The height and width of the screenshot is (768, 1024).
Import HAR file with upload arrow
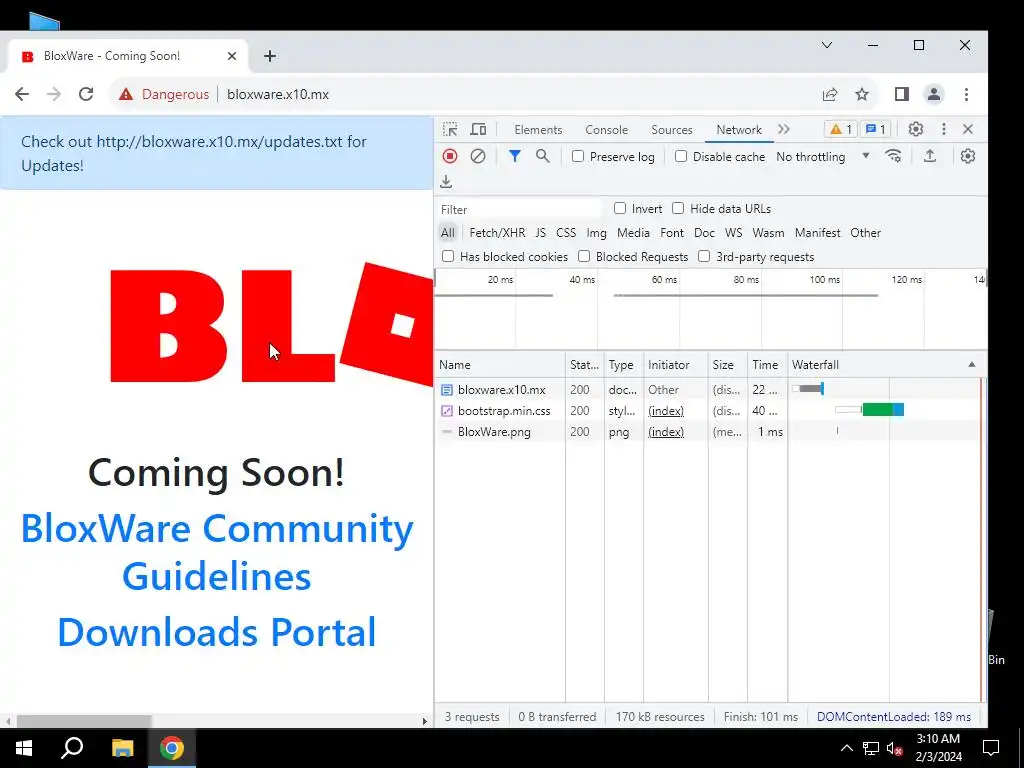click(x=930, y=156)
